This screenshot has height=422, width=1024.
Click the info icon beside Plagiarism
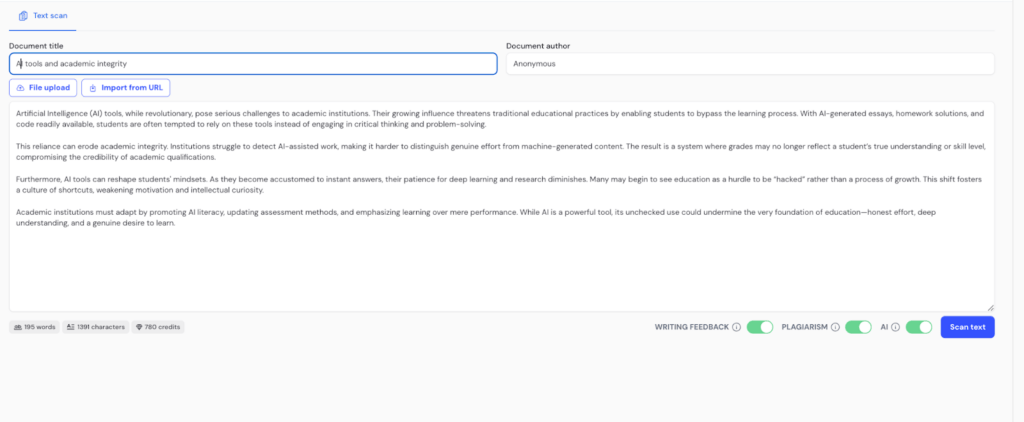click(835, 327)
